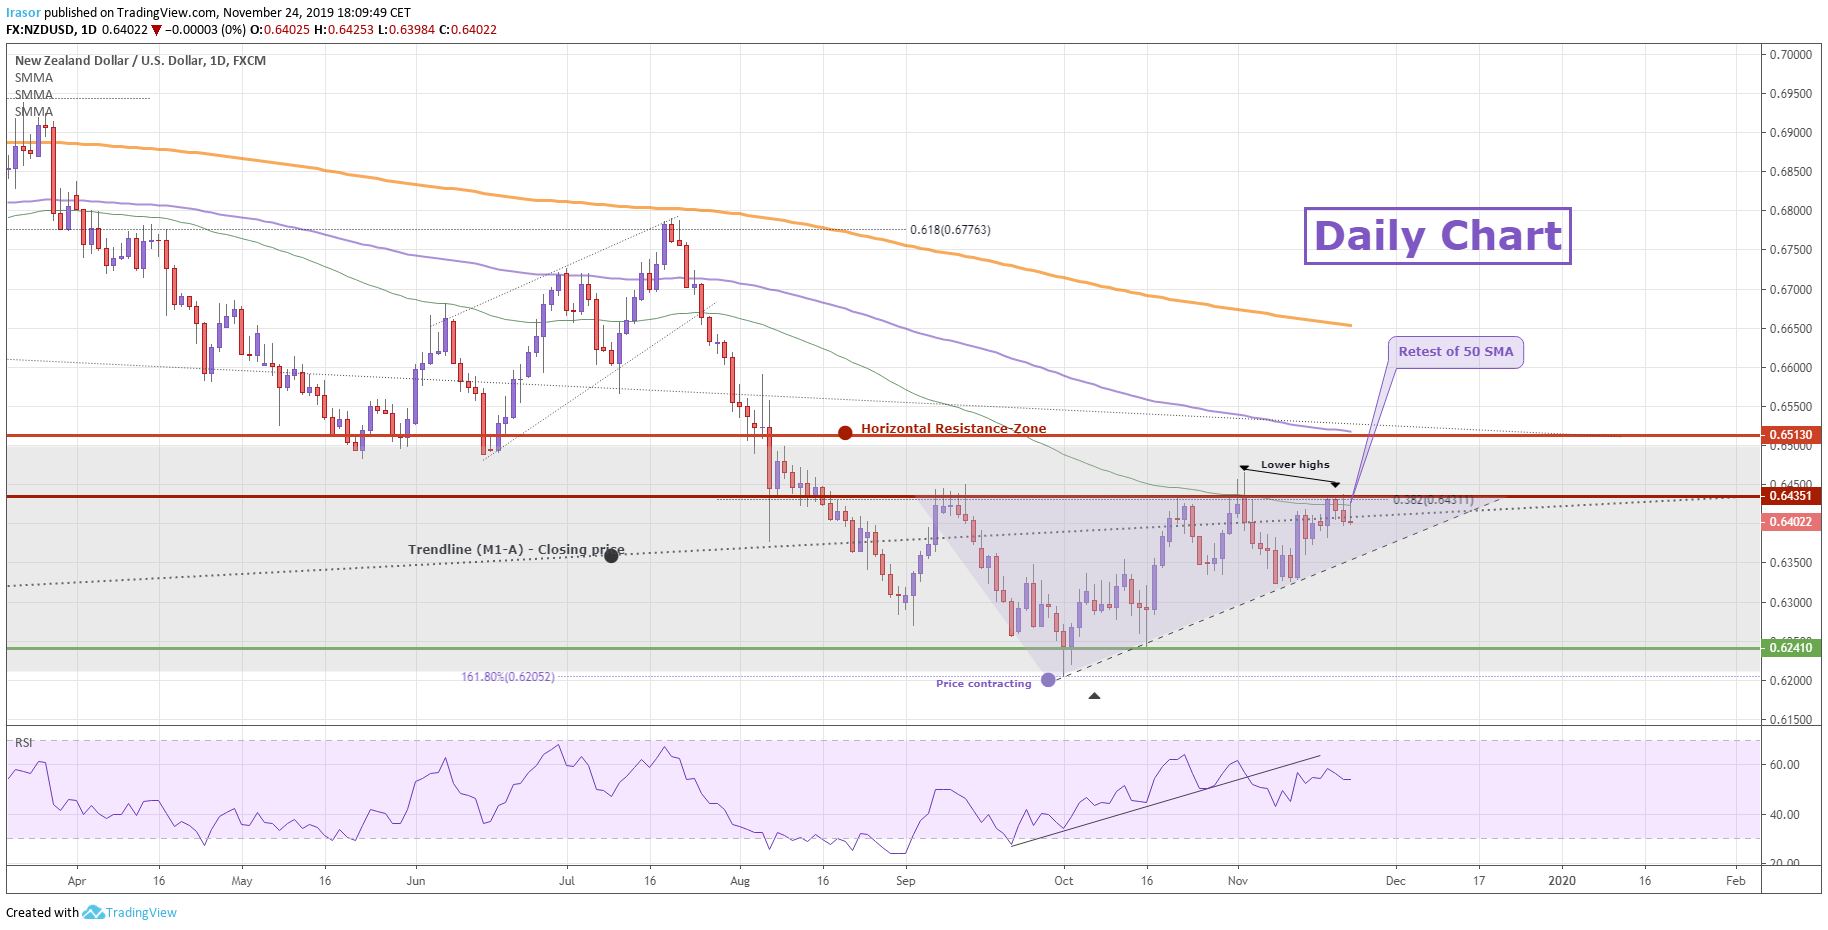Select the Retest of 50 SMA callout

tap(1455, 352)
